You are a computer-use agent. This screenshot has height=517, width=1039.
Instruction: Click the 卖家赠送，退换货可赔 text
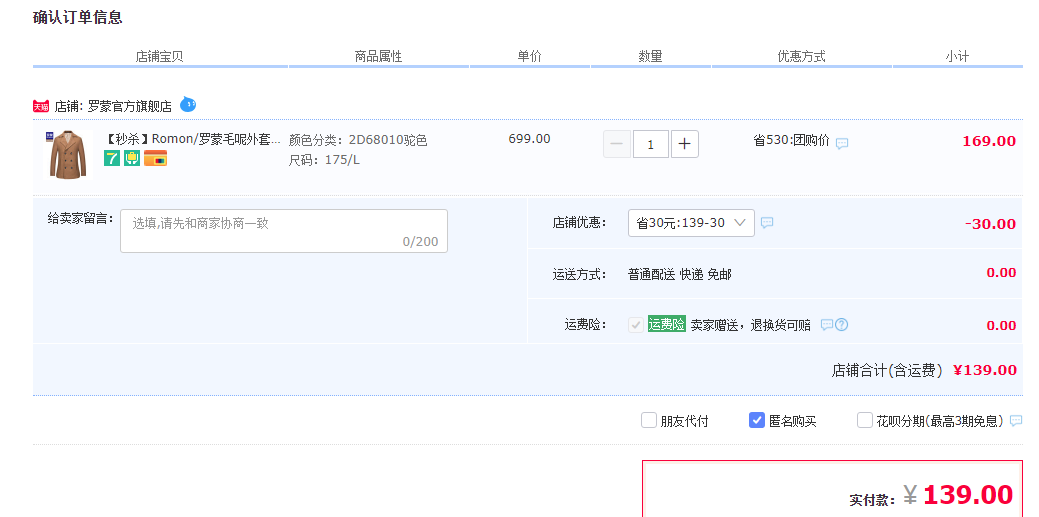[751, 325]
